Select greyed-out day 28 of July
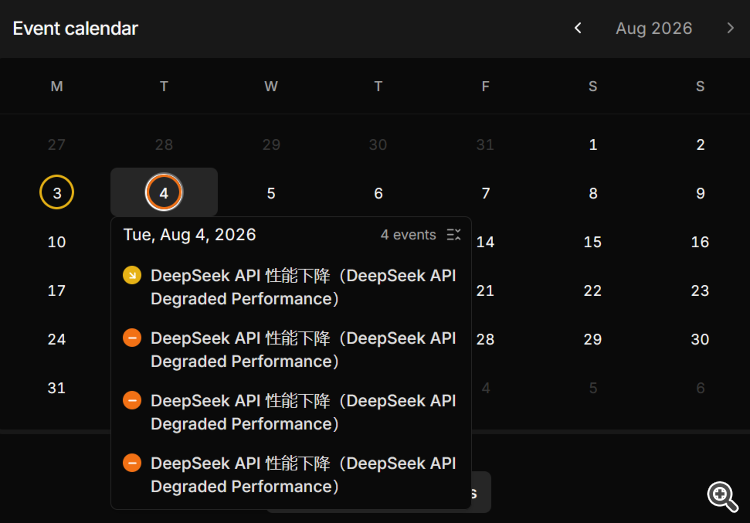This screenshot has width=750, height=523. point(164,145)
